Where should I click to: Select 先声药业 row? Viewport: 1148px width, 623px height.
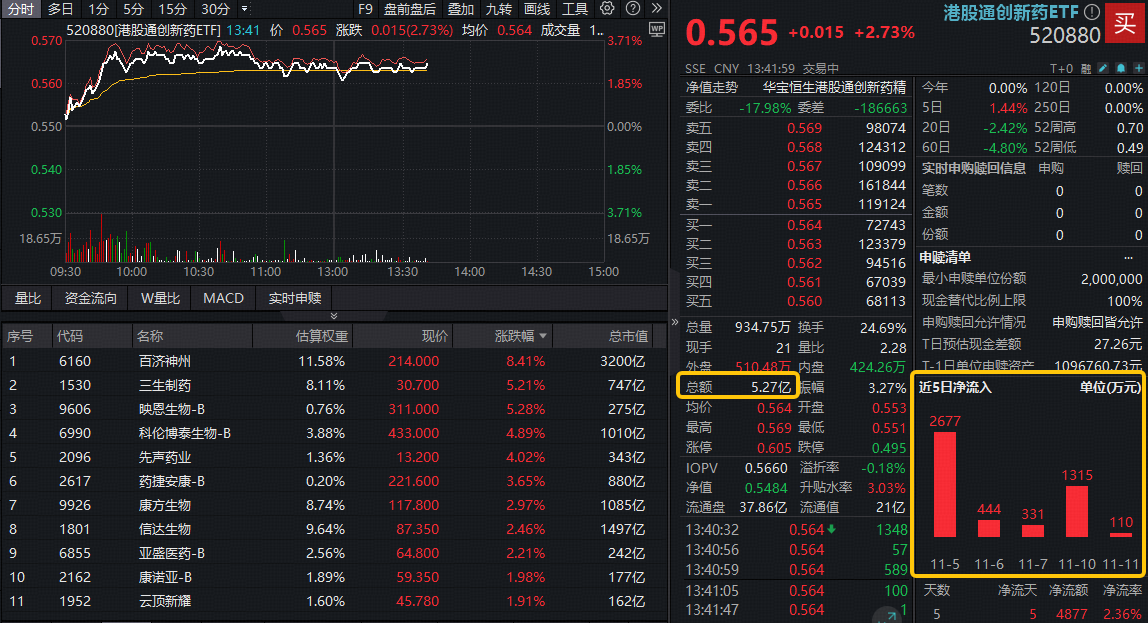[334, 457]
